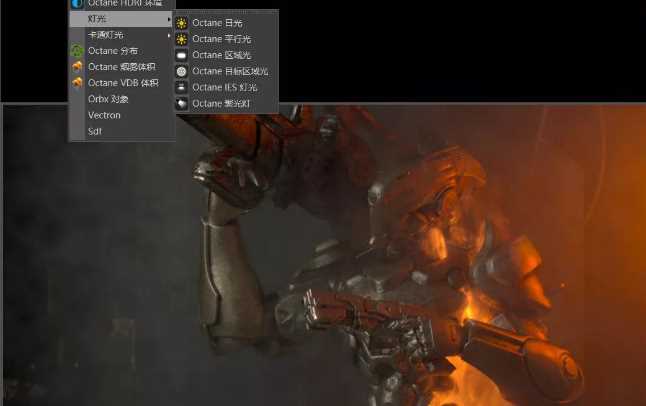Screen dimensions: 646x406
Task: Select Octane 日光 sun icon in submenu
Action: coord(182,23)
